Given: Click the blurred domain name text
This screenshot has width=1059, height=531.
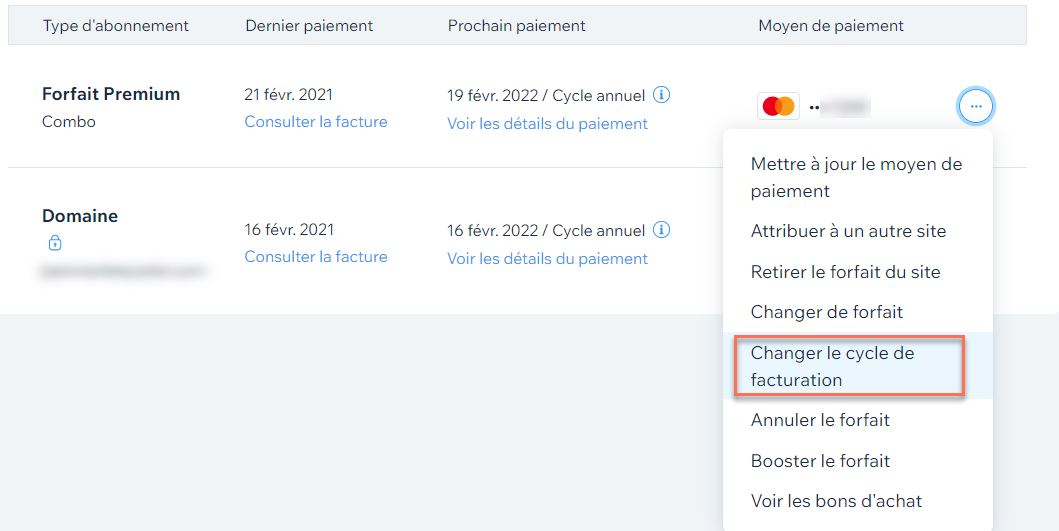Looking at the screenshot, I should pos(123,270).
